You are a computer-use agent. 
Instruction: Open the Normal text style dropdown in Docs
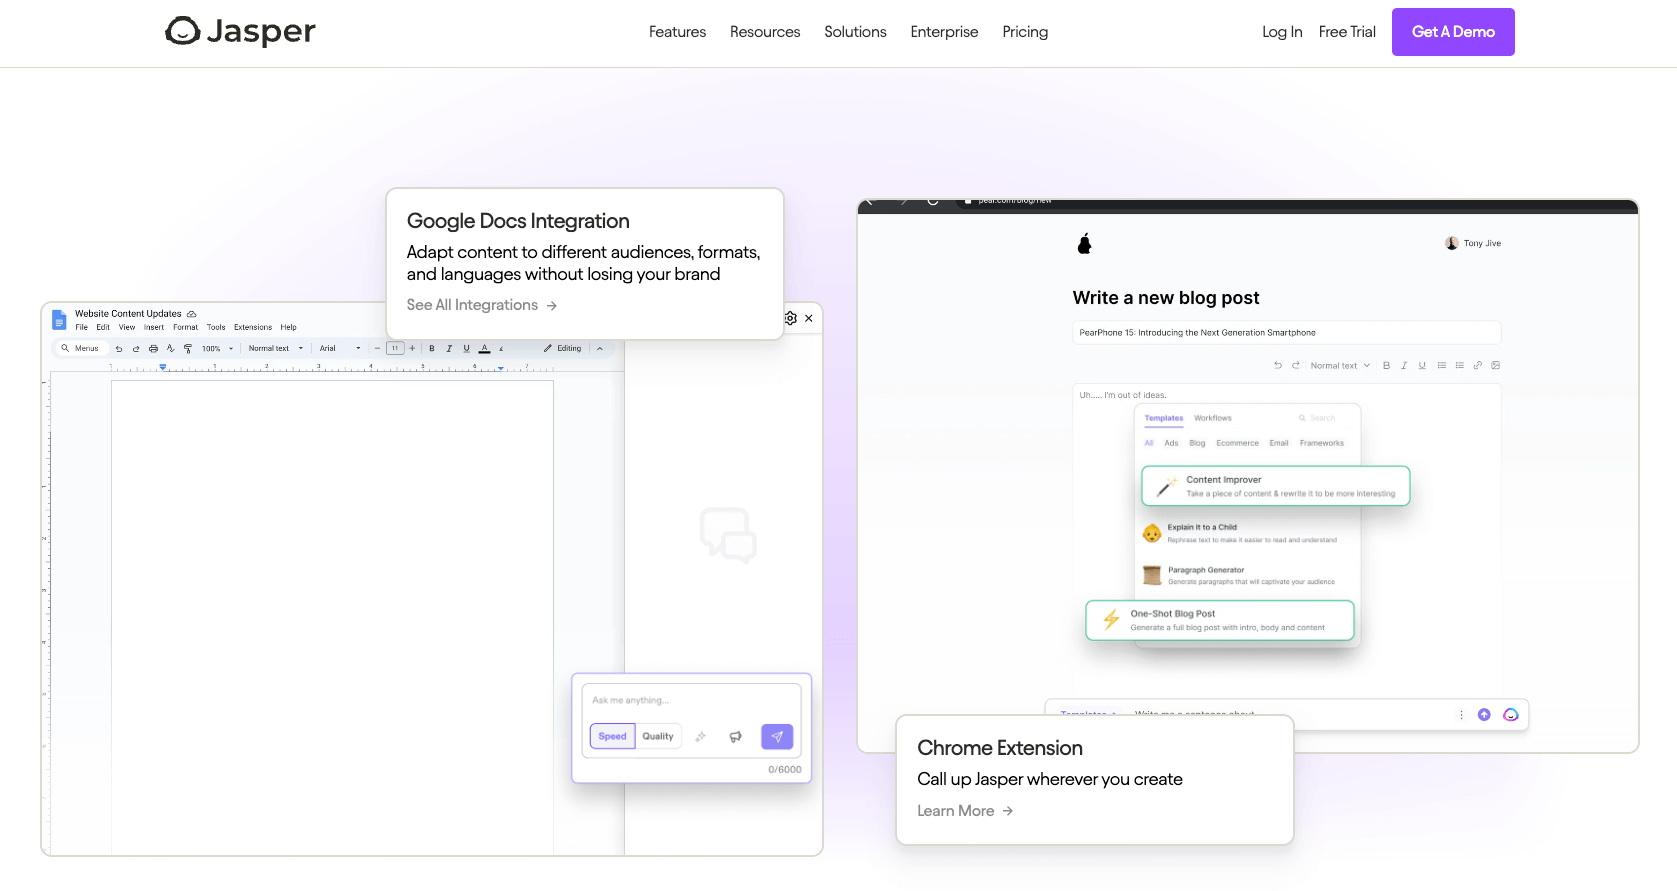276,349
